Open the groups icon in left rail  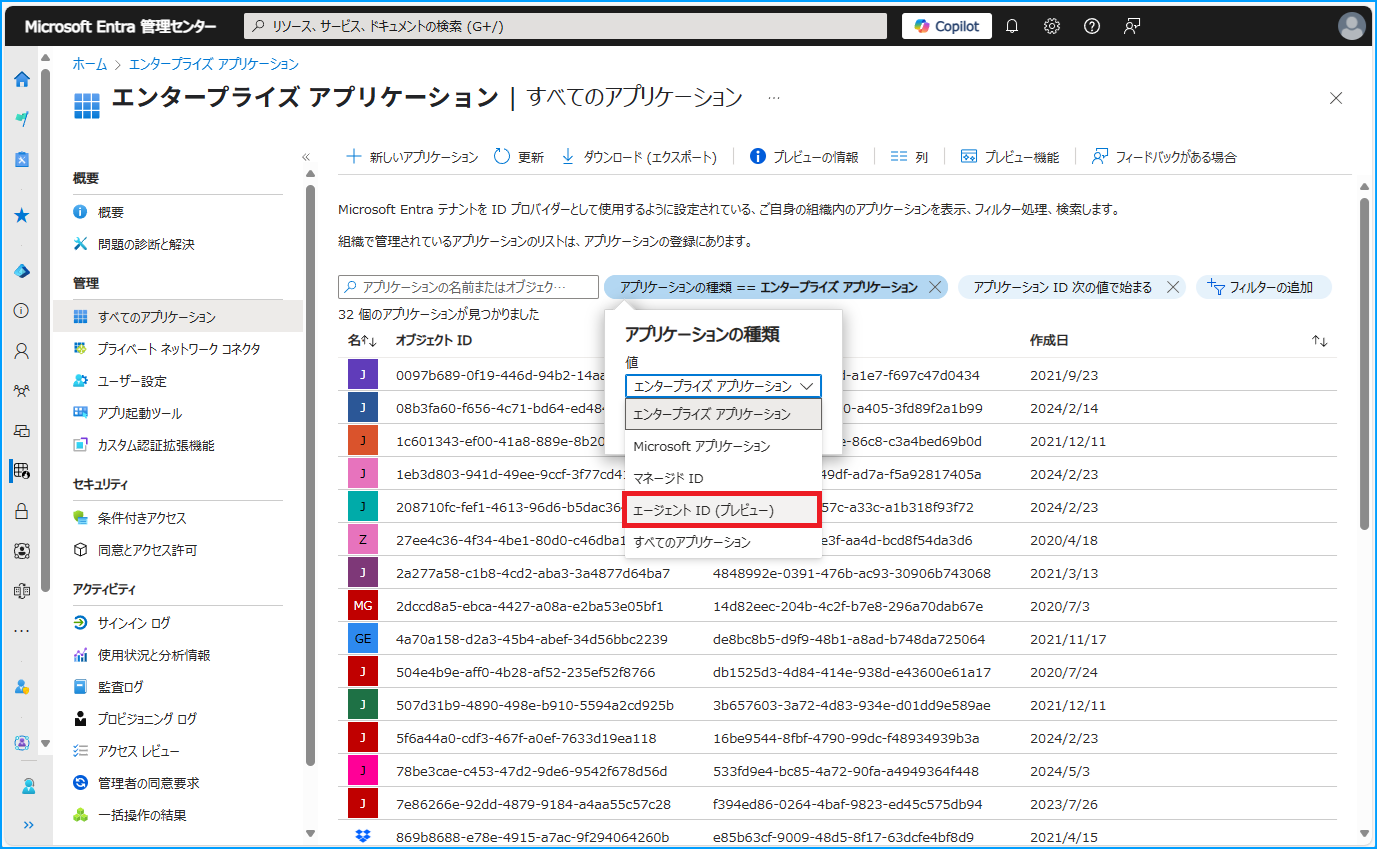[21, 391]
